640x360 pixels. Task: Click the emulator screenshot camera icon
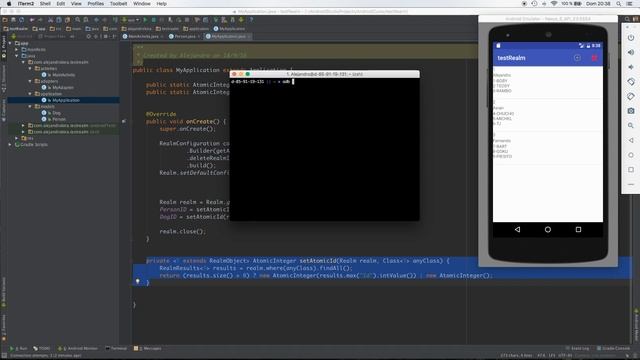pyautogui.click(x=631, y=111)
